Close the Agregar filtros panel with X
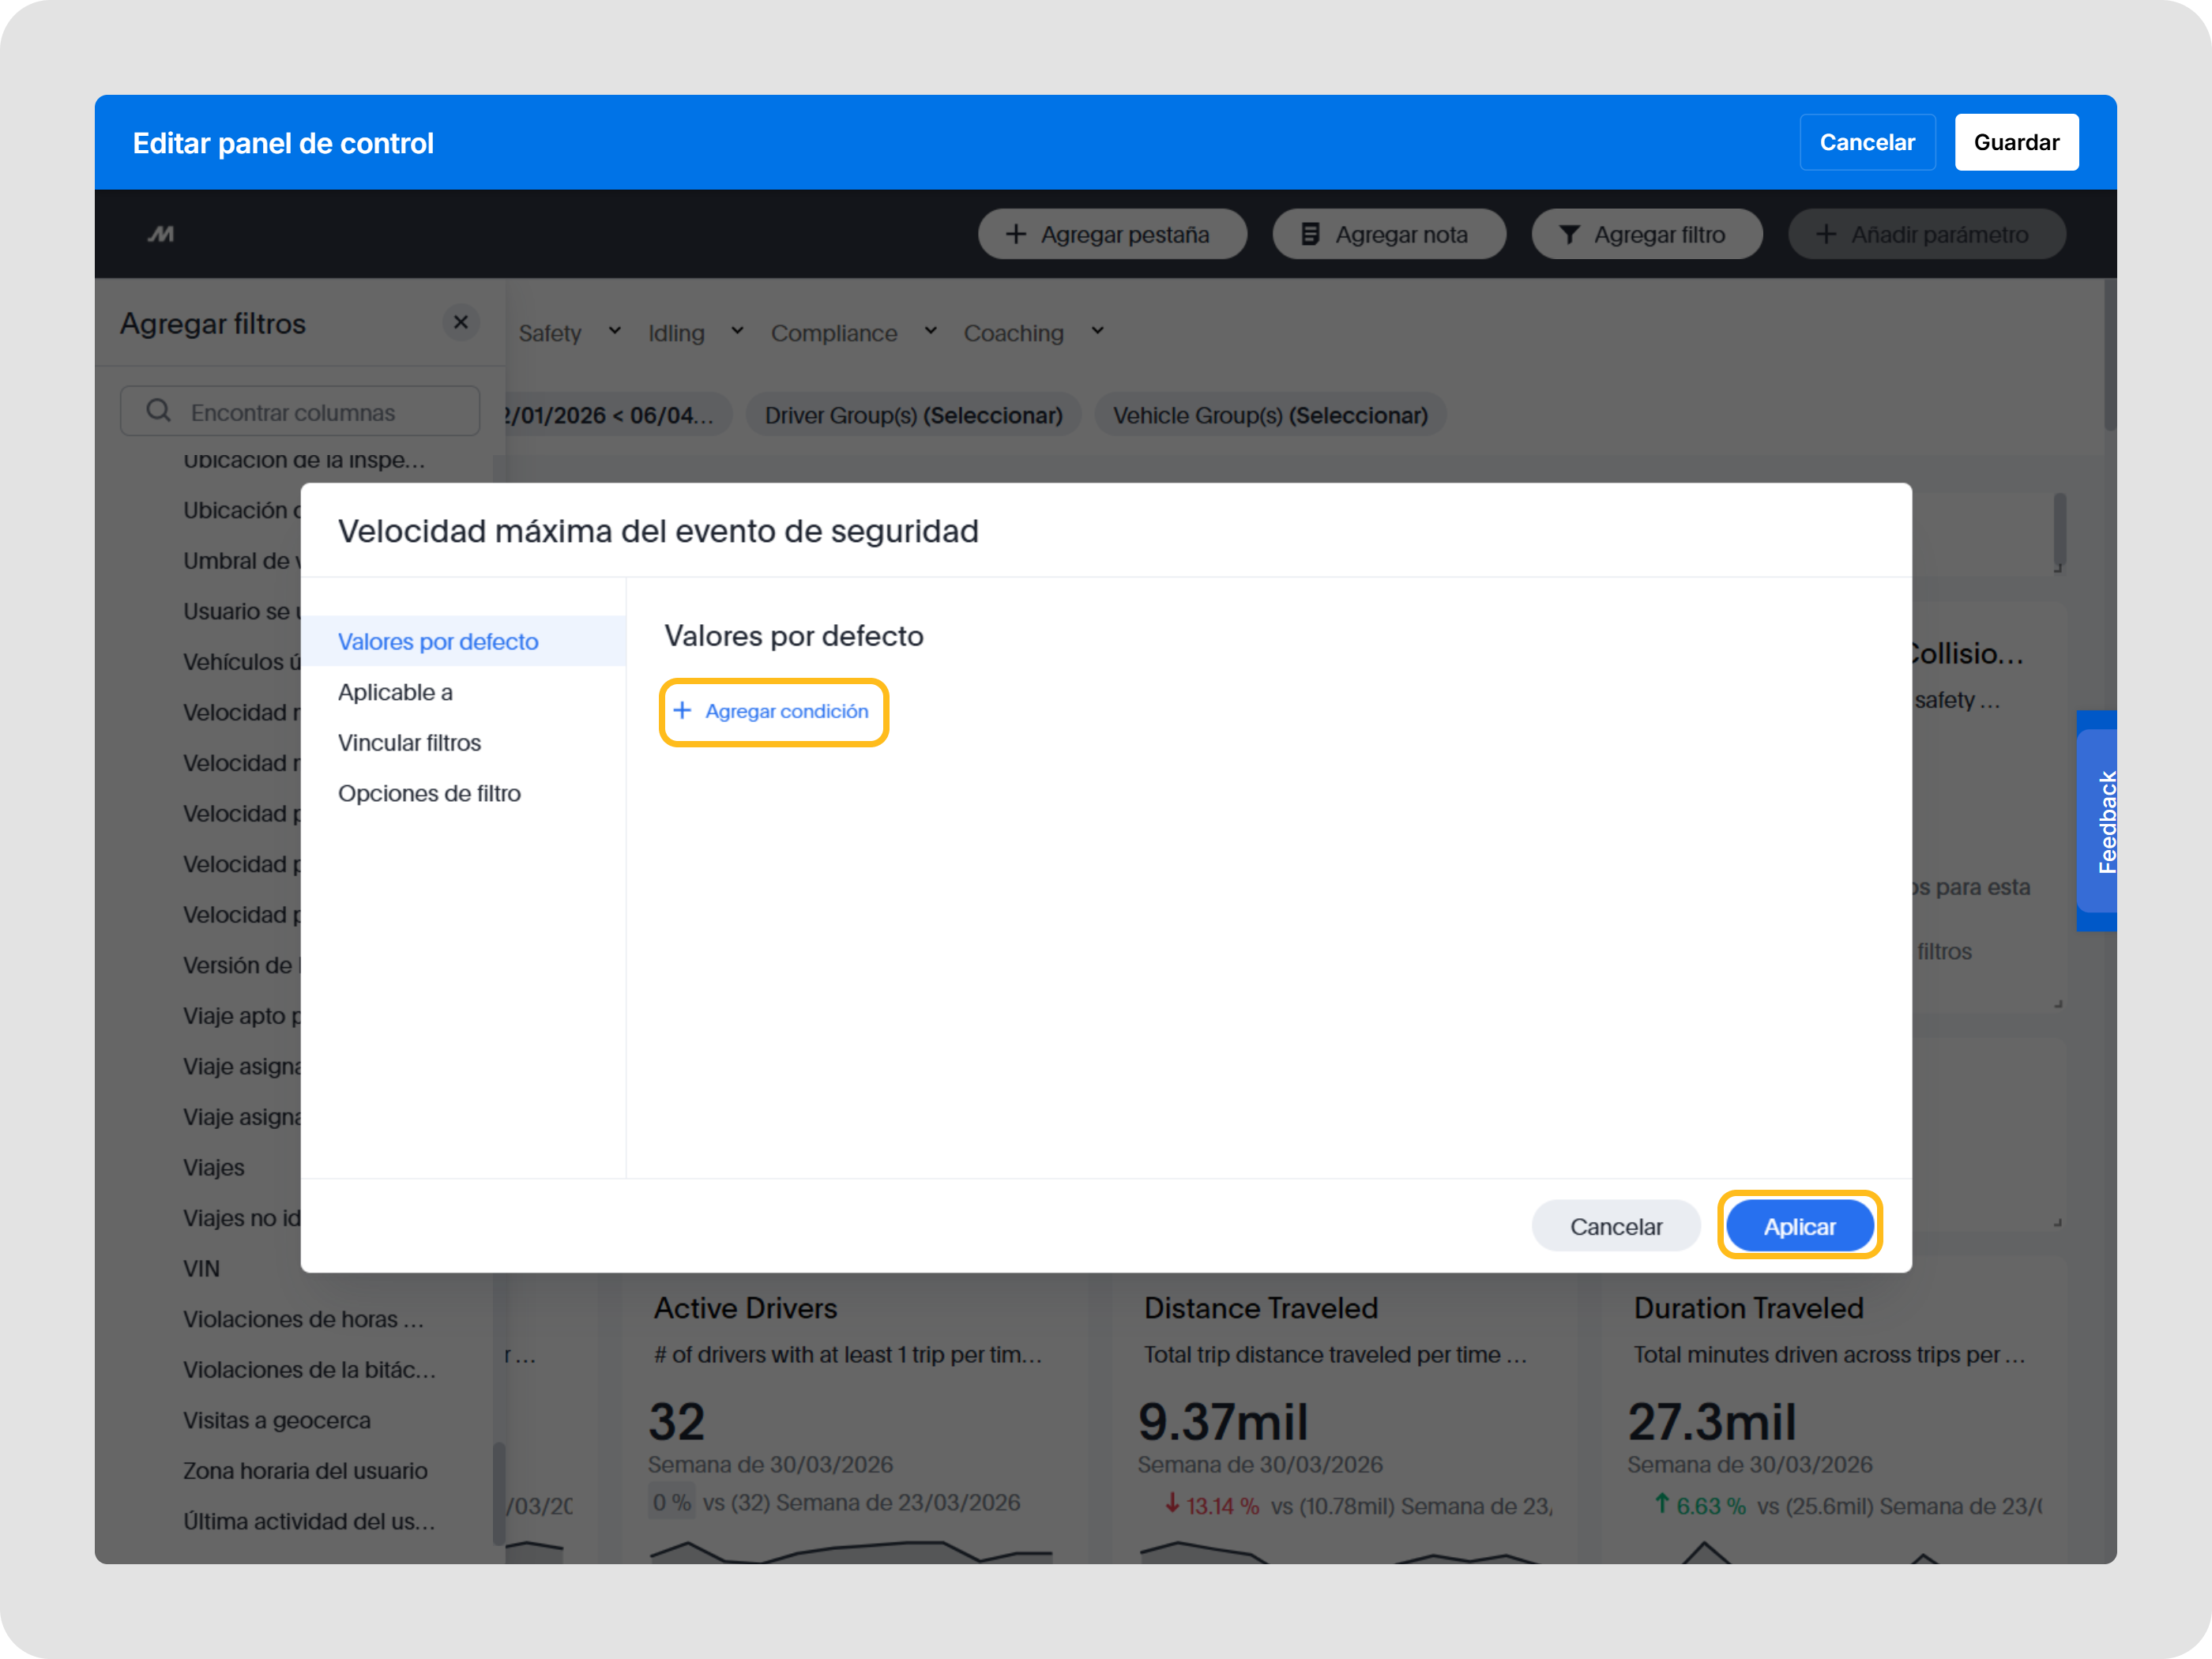 click(461, 322)
